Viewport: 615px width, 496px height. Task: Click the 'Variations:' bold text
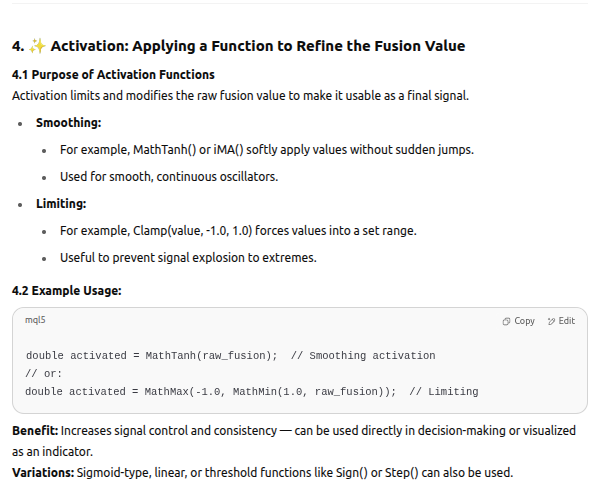(x=43, y=472)
